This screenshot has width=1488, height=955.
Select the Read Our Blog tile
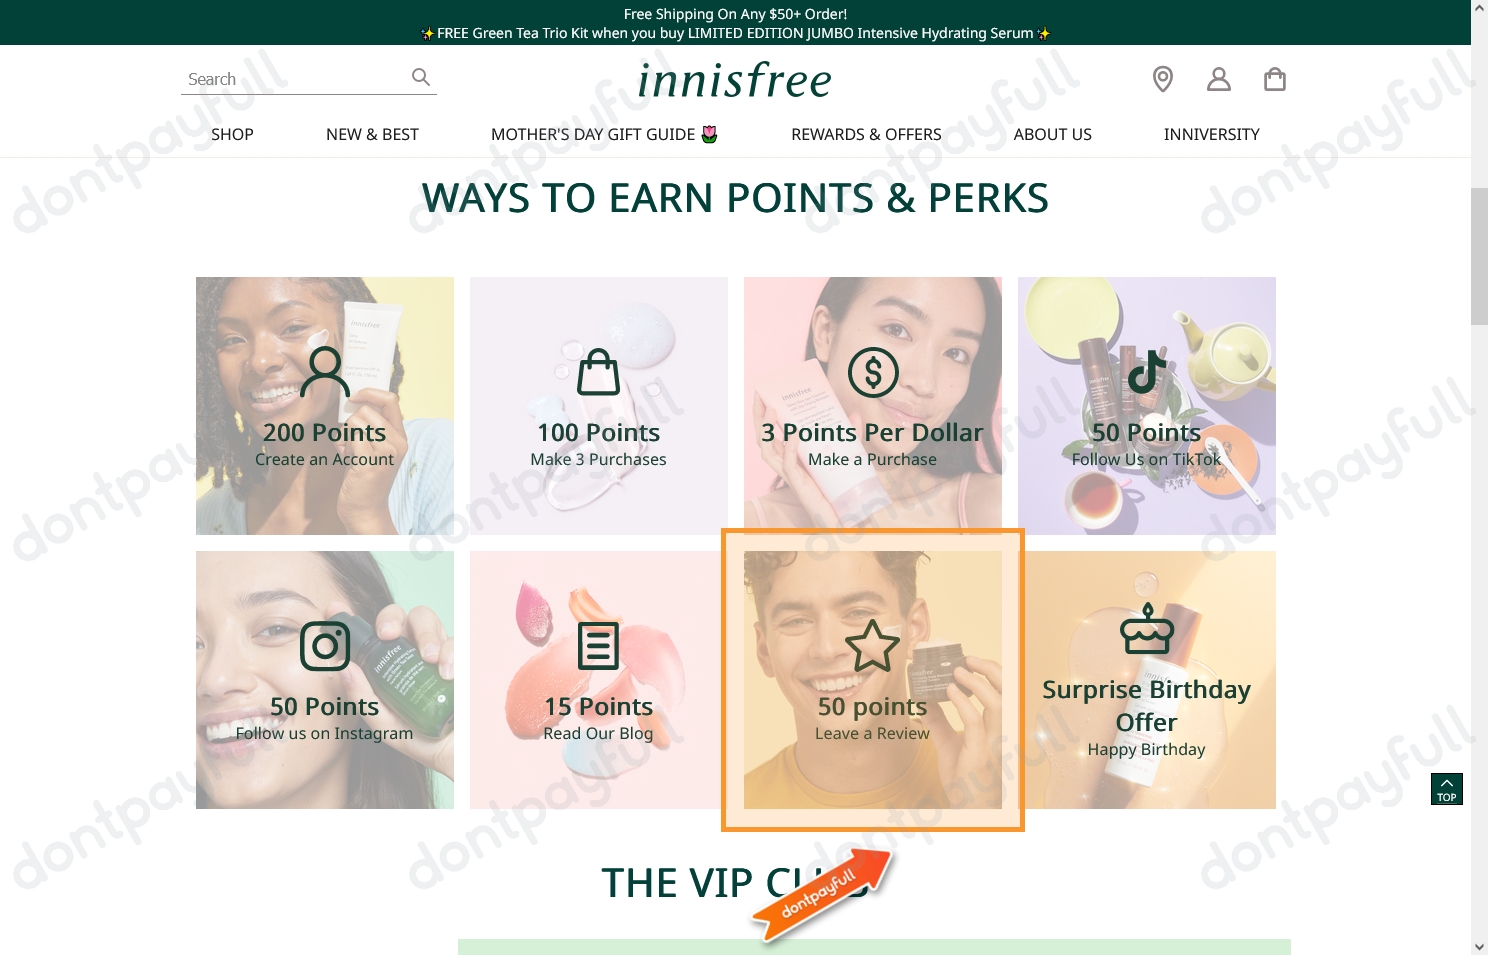[599, 680]
